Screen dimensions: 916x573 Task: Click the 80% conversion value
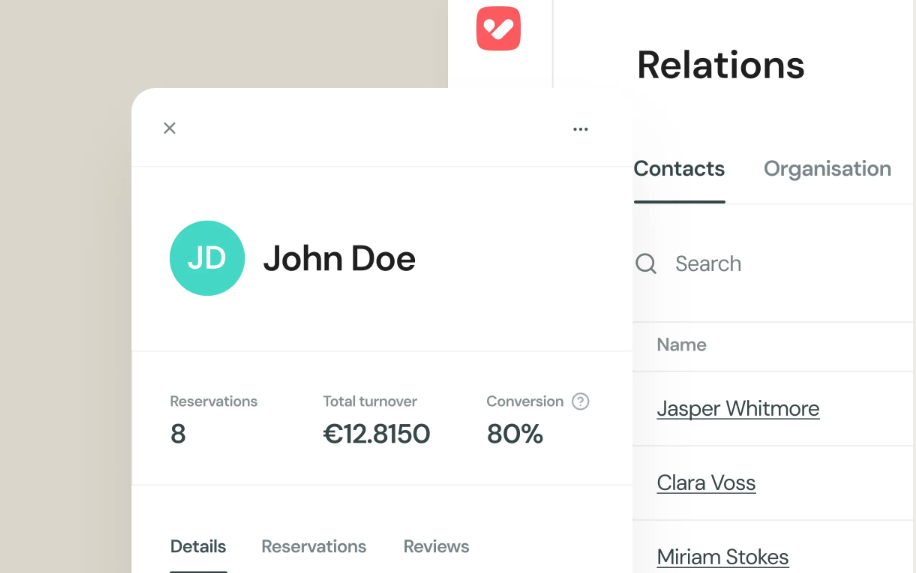(515, 434)
